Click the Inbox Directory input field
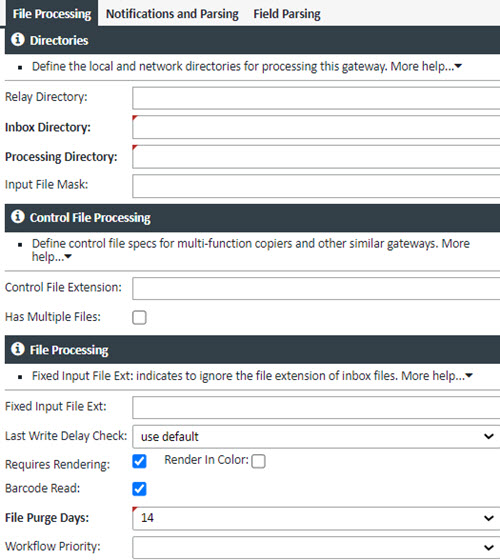 point(316,127)
